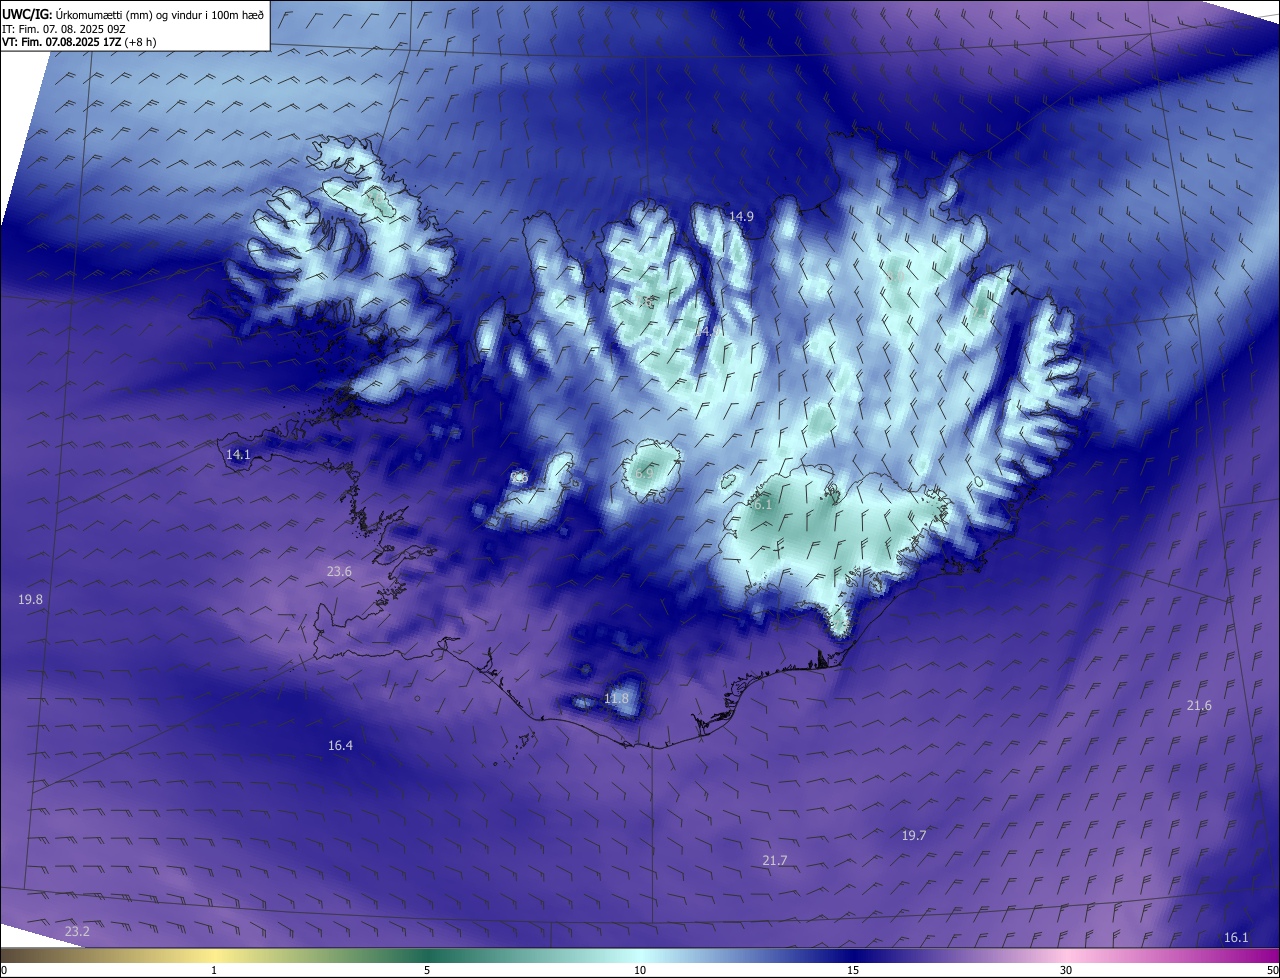The width and height of the screenshot is (1280, 978).
Task: Click the '15' tick label on the color scale
Action: (x=853, y=970)
